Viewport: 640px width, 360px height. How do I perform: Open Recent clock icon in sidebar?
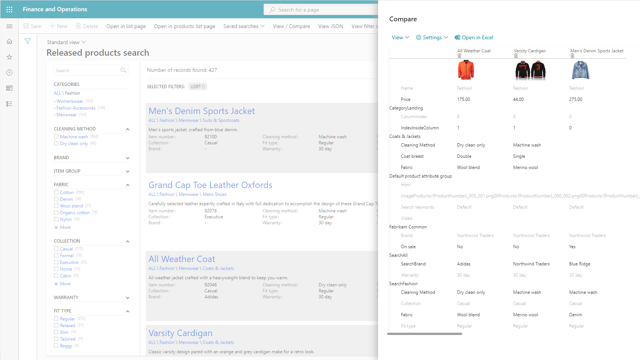point(9,72)
